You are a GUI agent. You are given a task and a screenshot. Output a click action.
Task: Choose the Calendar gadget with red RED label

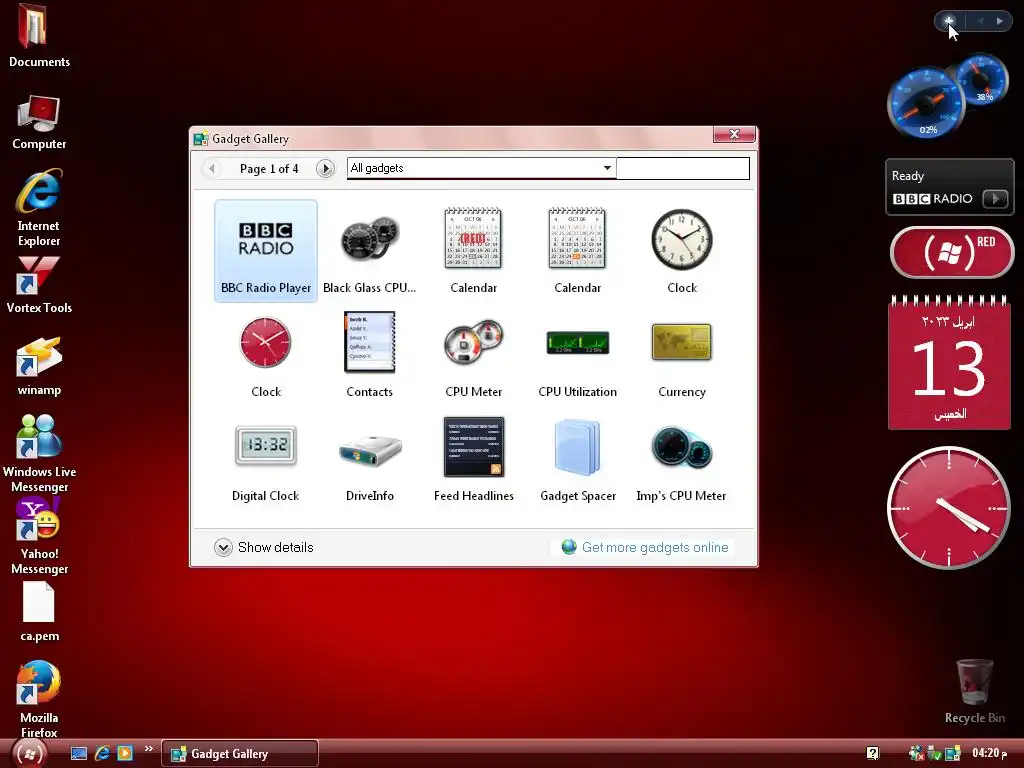point(473,251)
